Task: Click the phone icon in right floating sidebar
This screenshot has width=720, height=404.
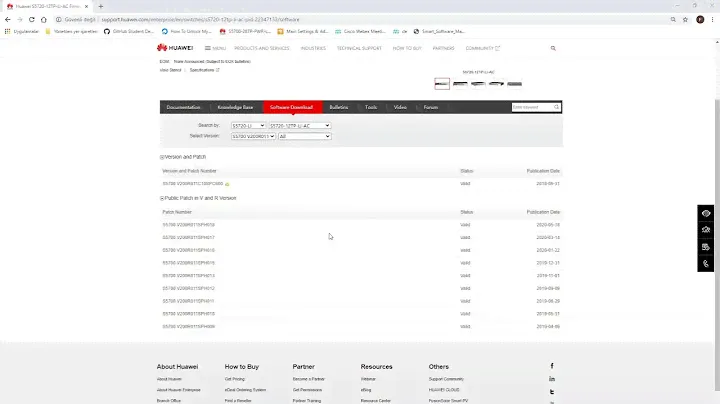Action: pyautogui.click(x=706, y=264)
